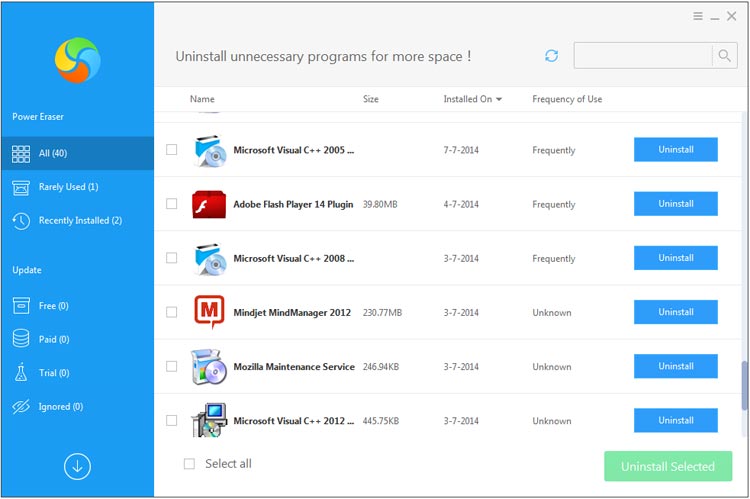The image size is (750, 499).
Task: Click the 246.94KB size value
Action: [381, 367]
